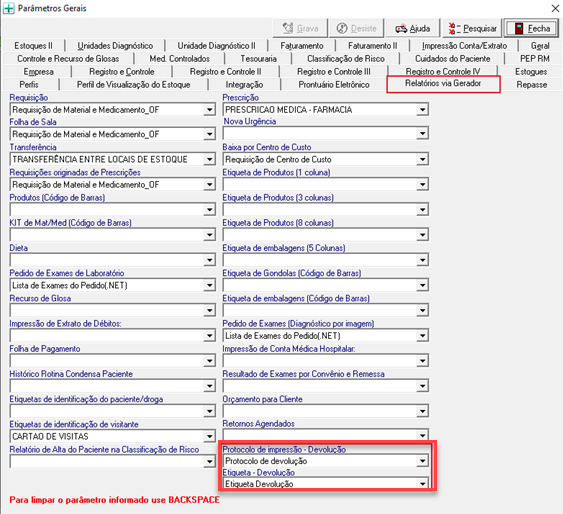Click the Fecha close button

[532, 28]
